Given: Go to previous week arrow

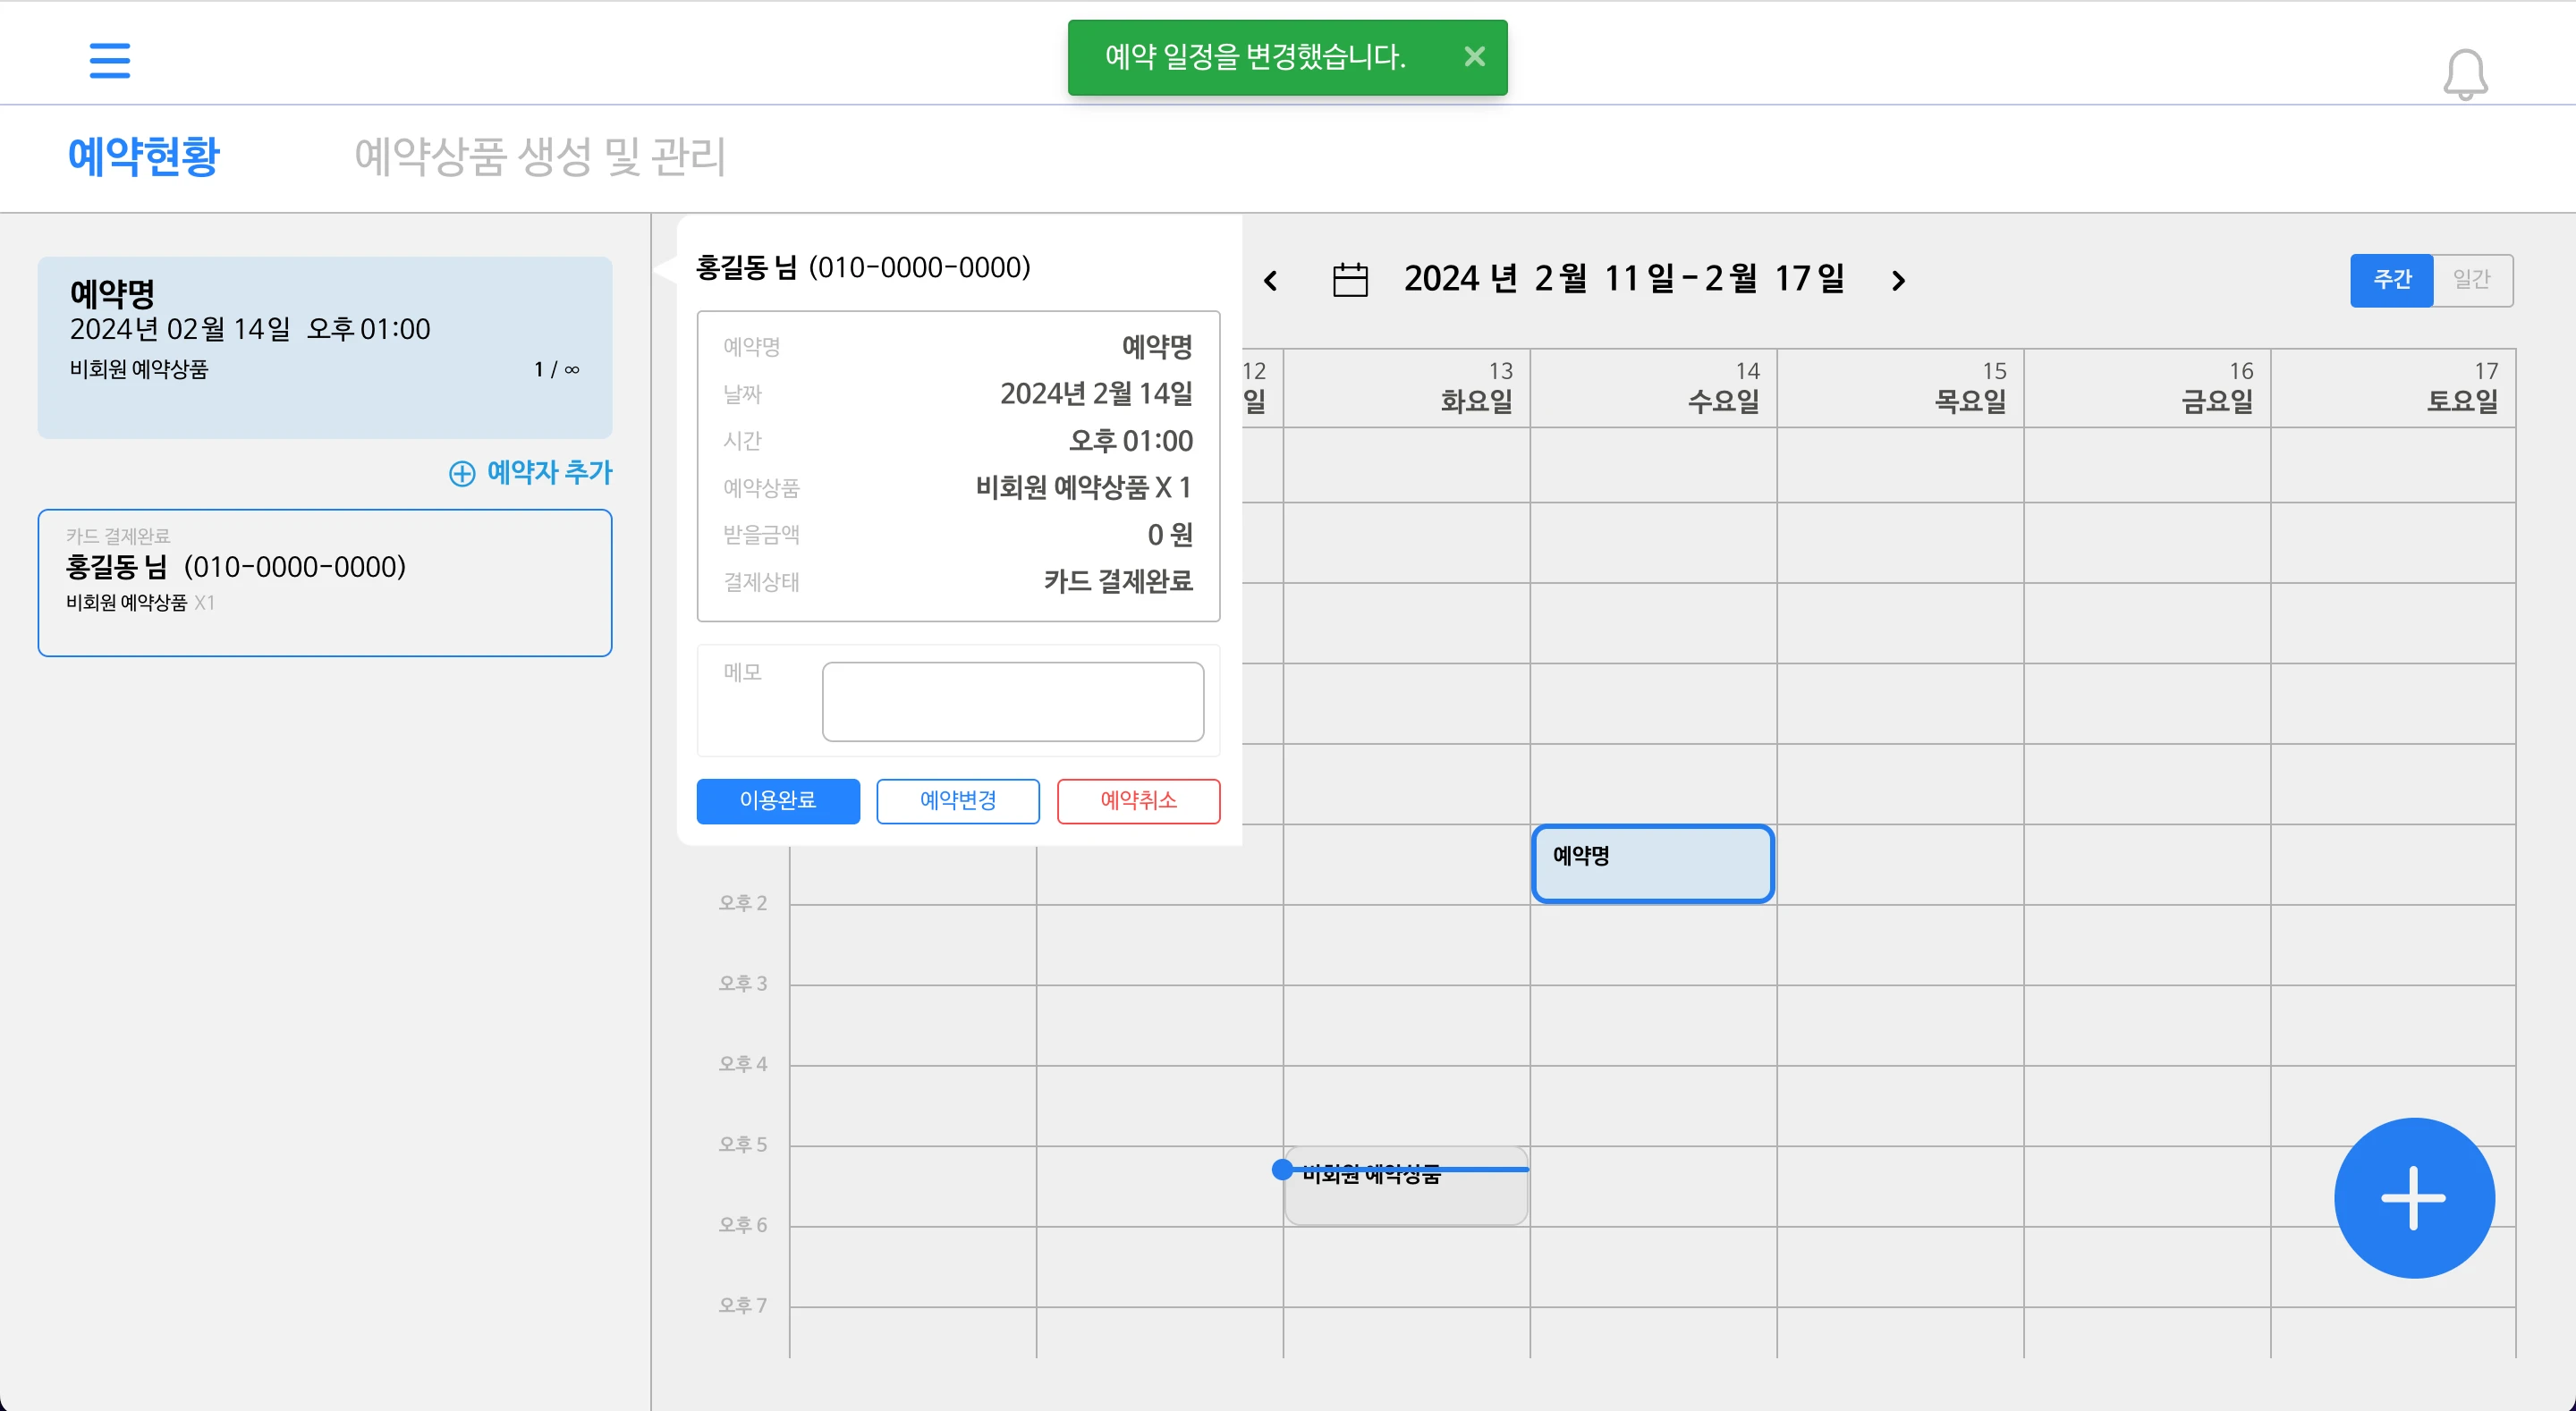Looking at the screenshot, I should (1270, 281).
